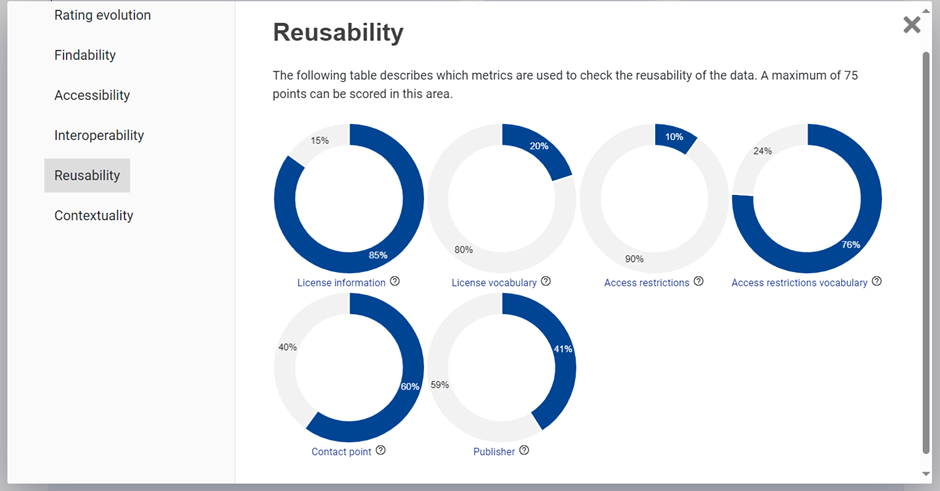940x491 pixels.
Task: Click the License vocabulary label link
Action: point(494,283)
